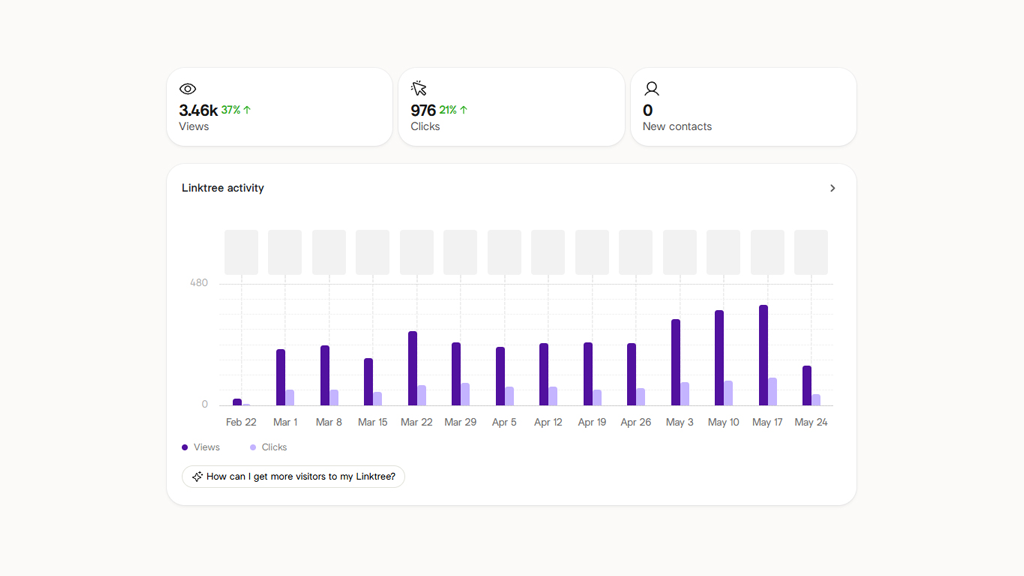The width and height of the screenshot is (1024, 576).
Task: Click the Views card label text
Action: [x=194, y=127]
